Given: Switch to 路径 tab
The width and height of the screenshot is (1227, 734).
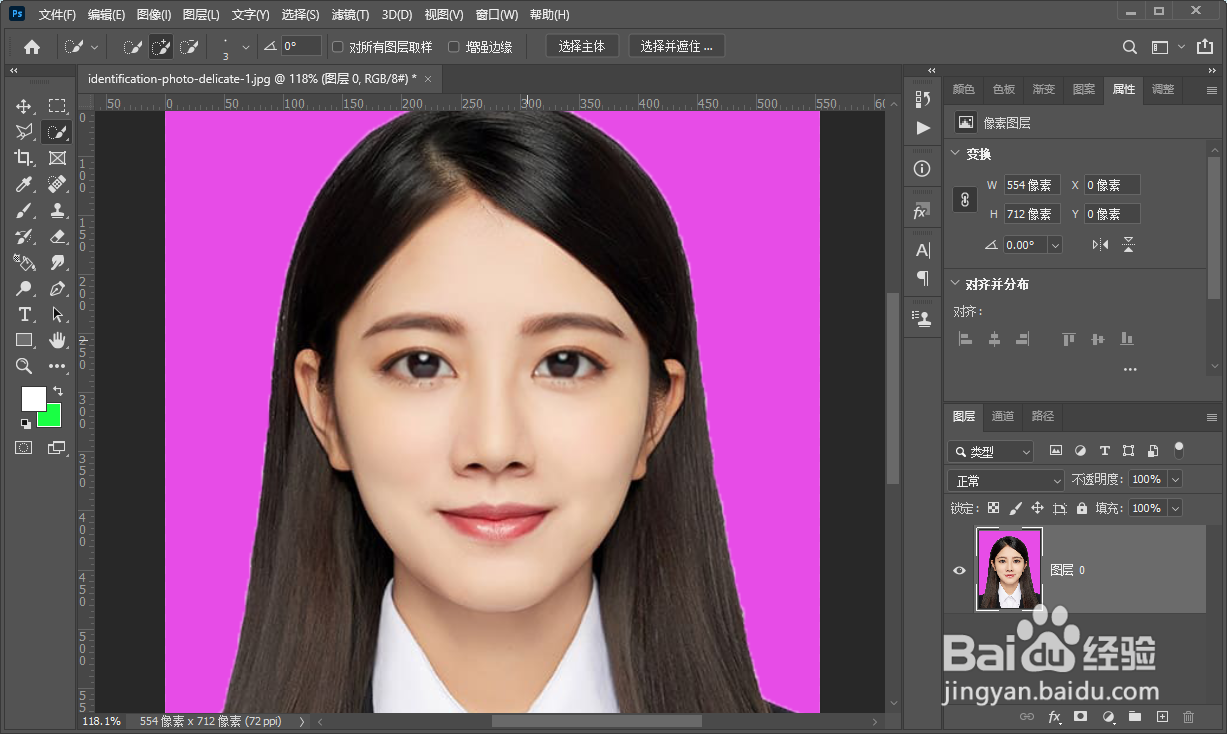Looking at the screenshot, I should pyautogui.click(x=1043, y=416).
